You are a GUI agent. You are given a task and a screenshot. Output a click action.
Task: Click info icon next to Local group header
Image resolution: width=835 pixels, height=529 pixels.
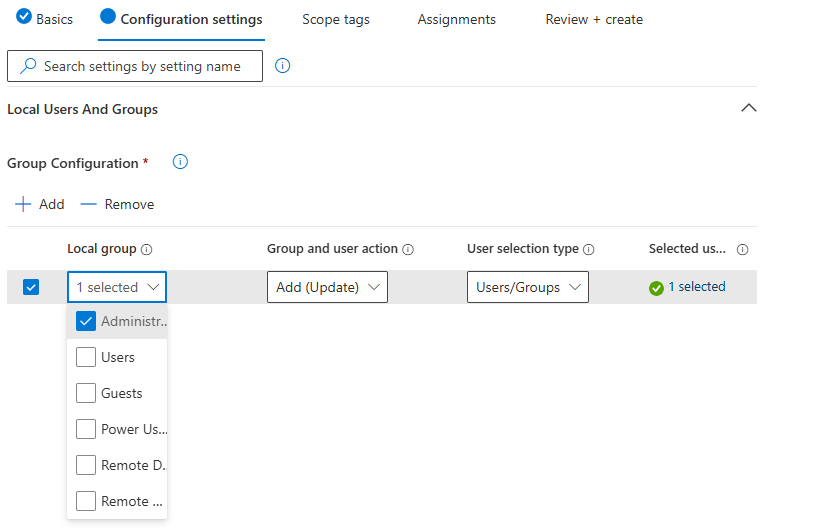click(x=146, y=250)
